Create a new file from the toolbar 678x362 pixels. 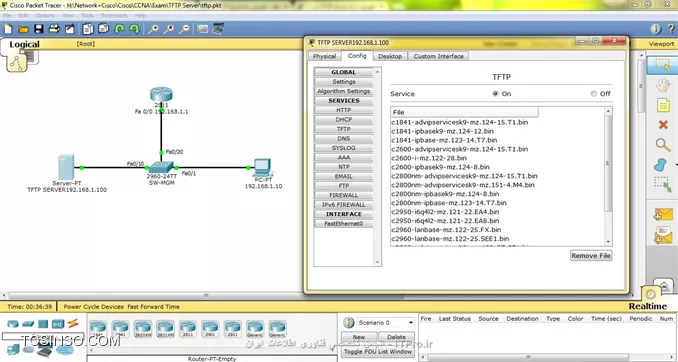[x=8, y=29]
